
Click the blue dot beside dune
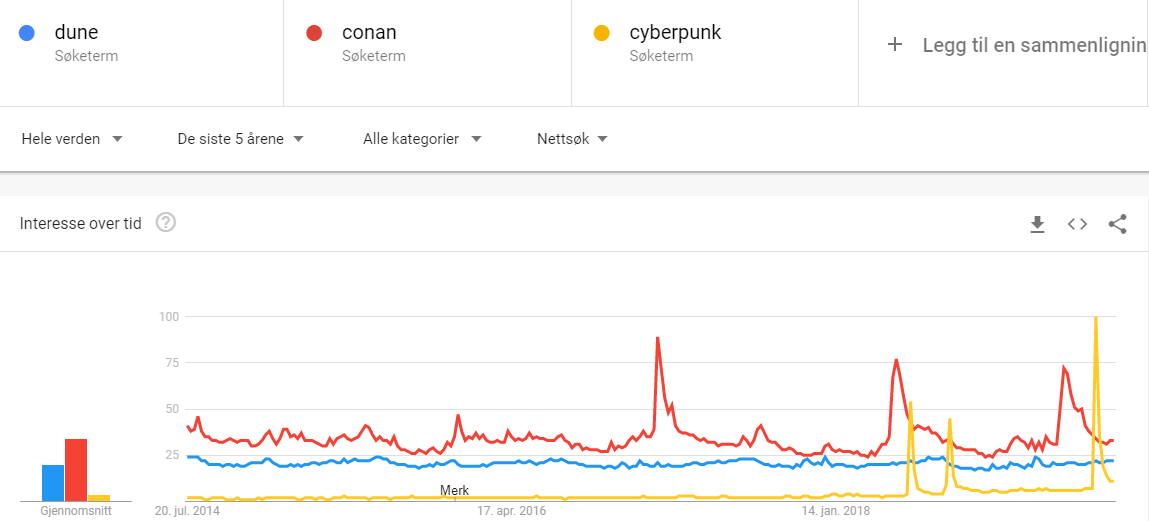(x=26, y=33)
